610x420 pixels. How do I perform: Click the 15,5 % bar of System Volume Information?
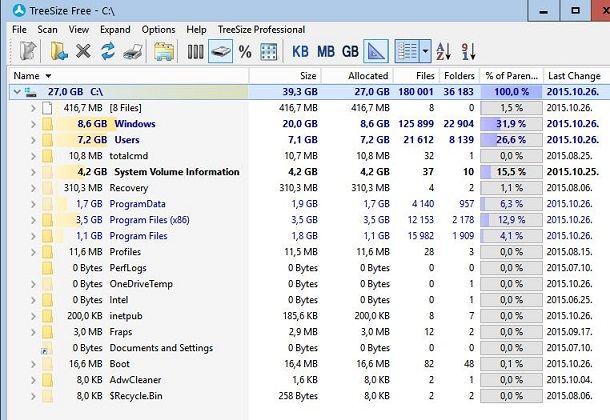tap(511, 172)
